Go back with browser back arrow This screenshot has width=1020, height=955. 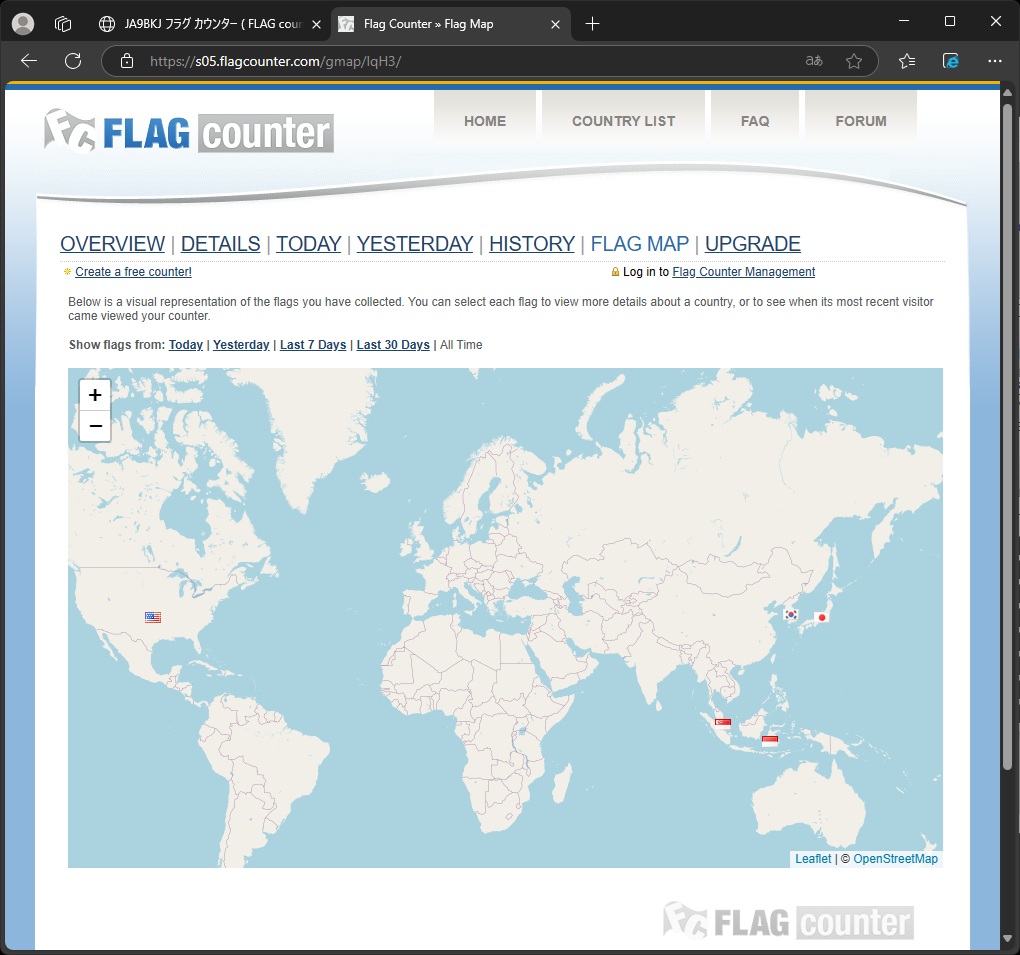(29, 61)
